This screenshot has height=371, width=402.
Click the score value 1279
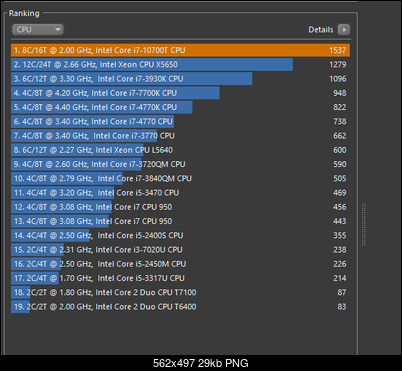[x=338, y=65]
